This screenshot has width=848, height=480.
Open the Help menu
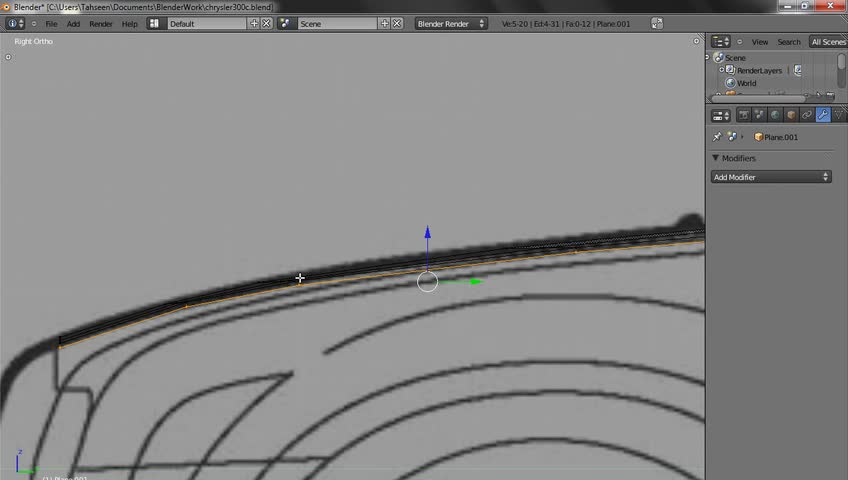click(x=129, y=24)
